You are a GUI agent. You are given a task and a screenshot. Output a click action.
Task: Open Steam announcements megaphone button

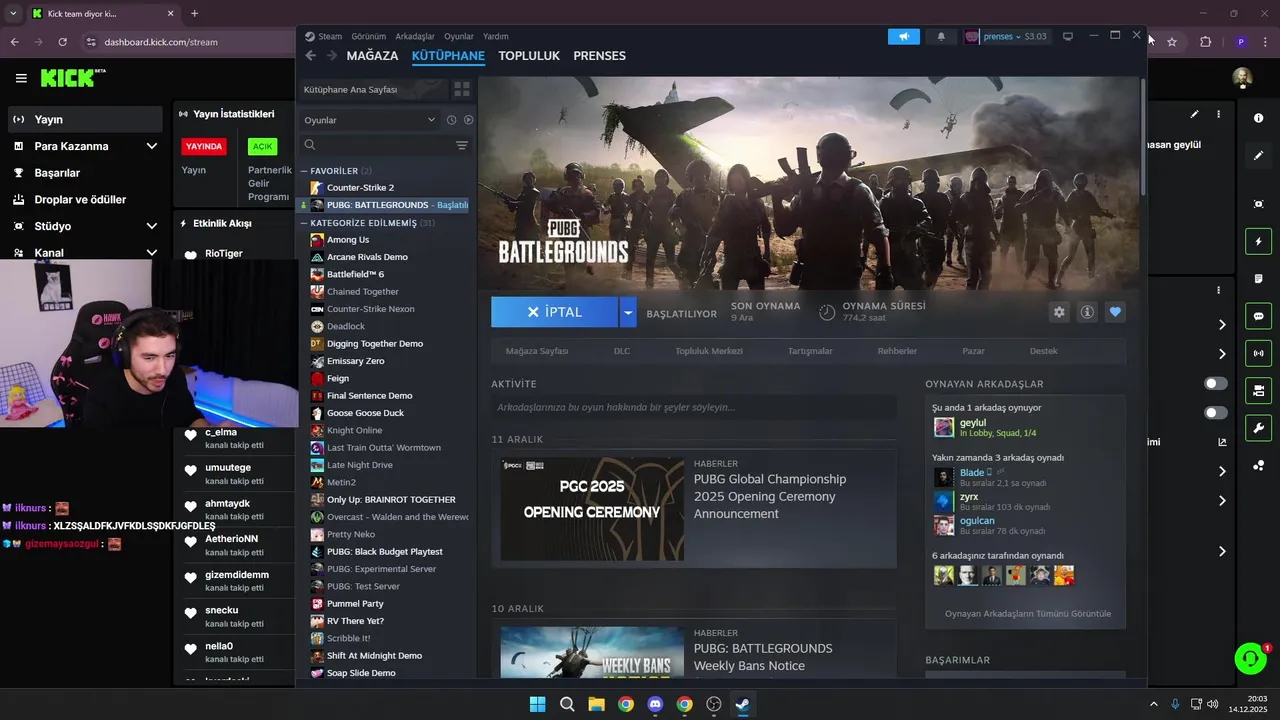pos(903,36)
